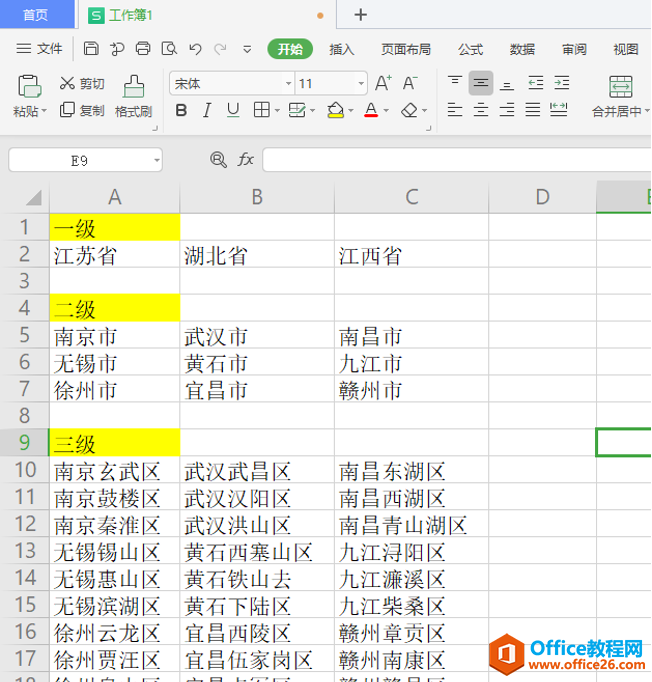652x682 pixels.
Task: Switch to the 开始 ribbon tab
Action: [290, 49]
